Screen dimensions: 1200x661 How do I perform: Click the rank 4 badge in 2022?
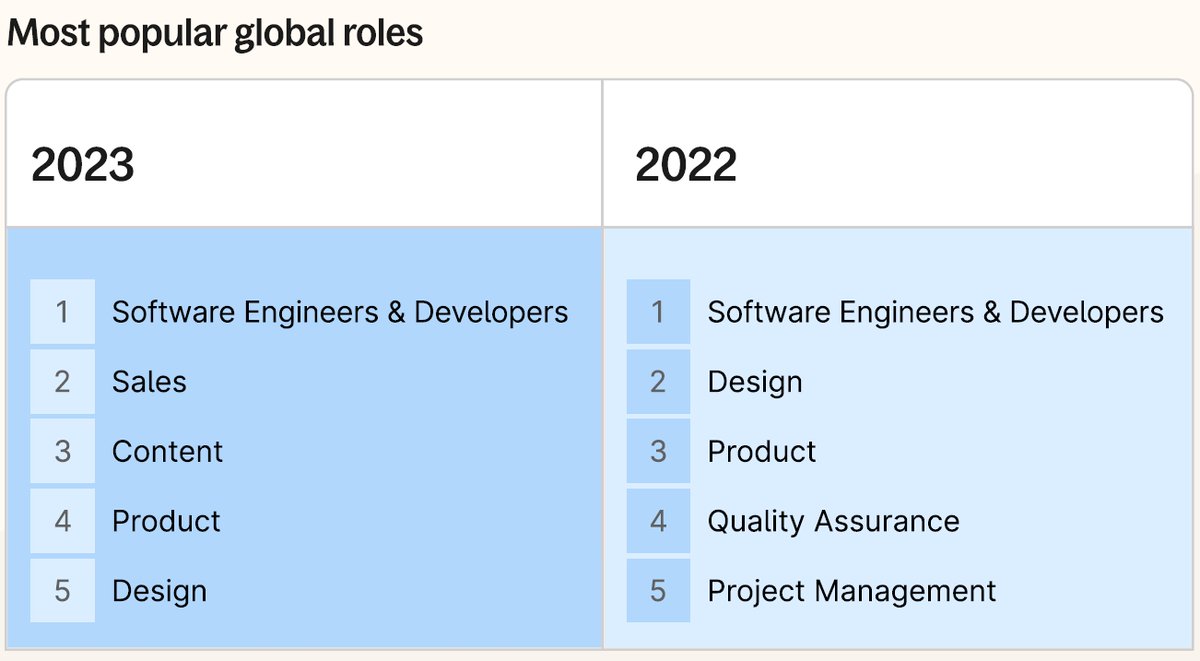(658, 521)
